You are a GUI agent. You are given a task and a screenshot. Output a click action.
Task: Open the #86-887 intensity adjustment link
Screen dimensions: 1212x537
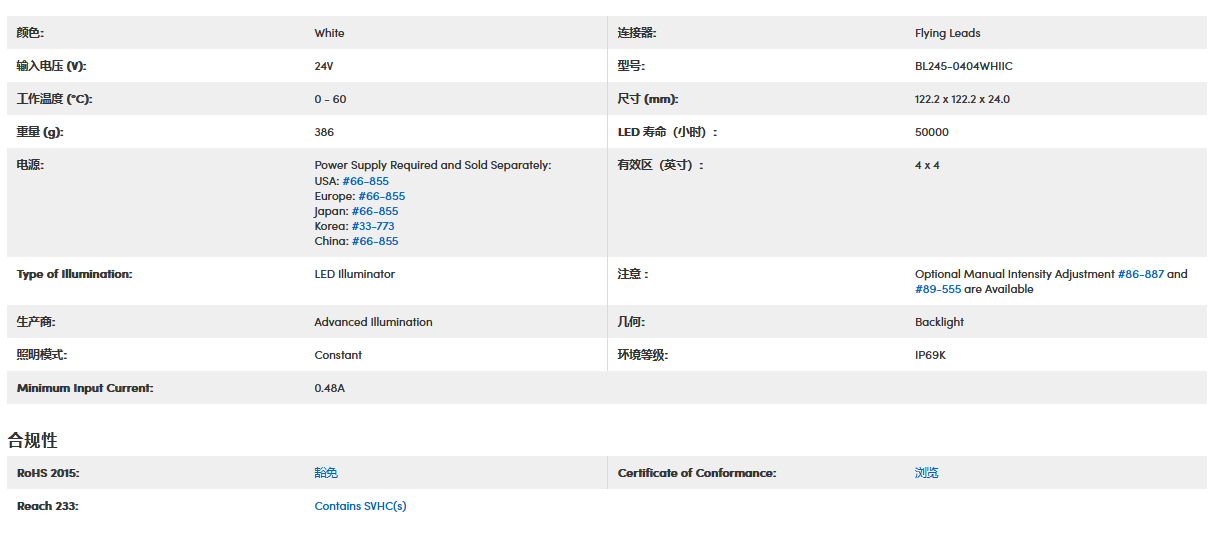1140,274
